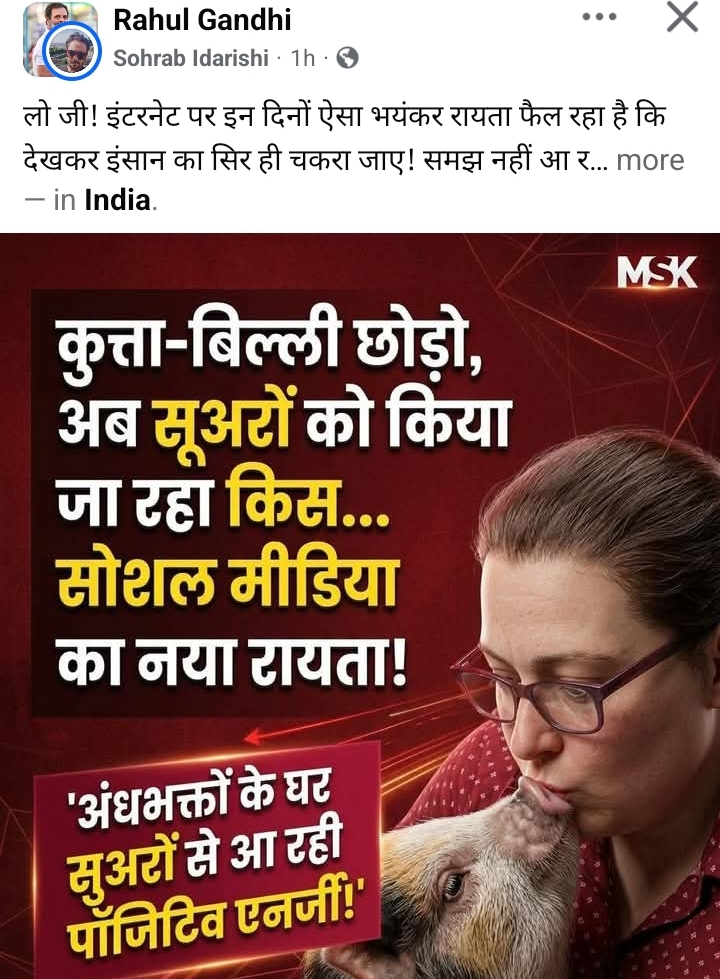This screenshot has height=979, width=720.
Task: Open the India location link
Action: (117, 200)
